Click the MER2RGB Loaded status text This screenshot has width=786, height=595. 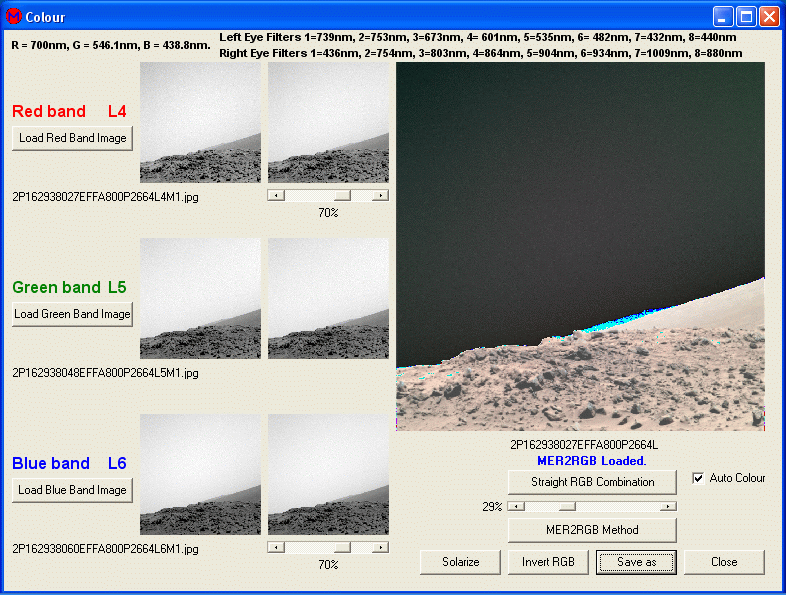592,461
